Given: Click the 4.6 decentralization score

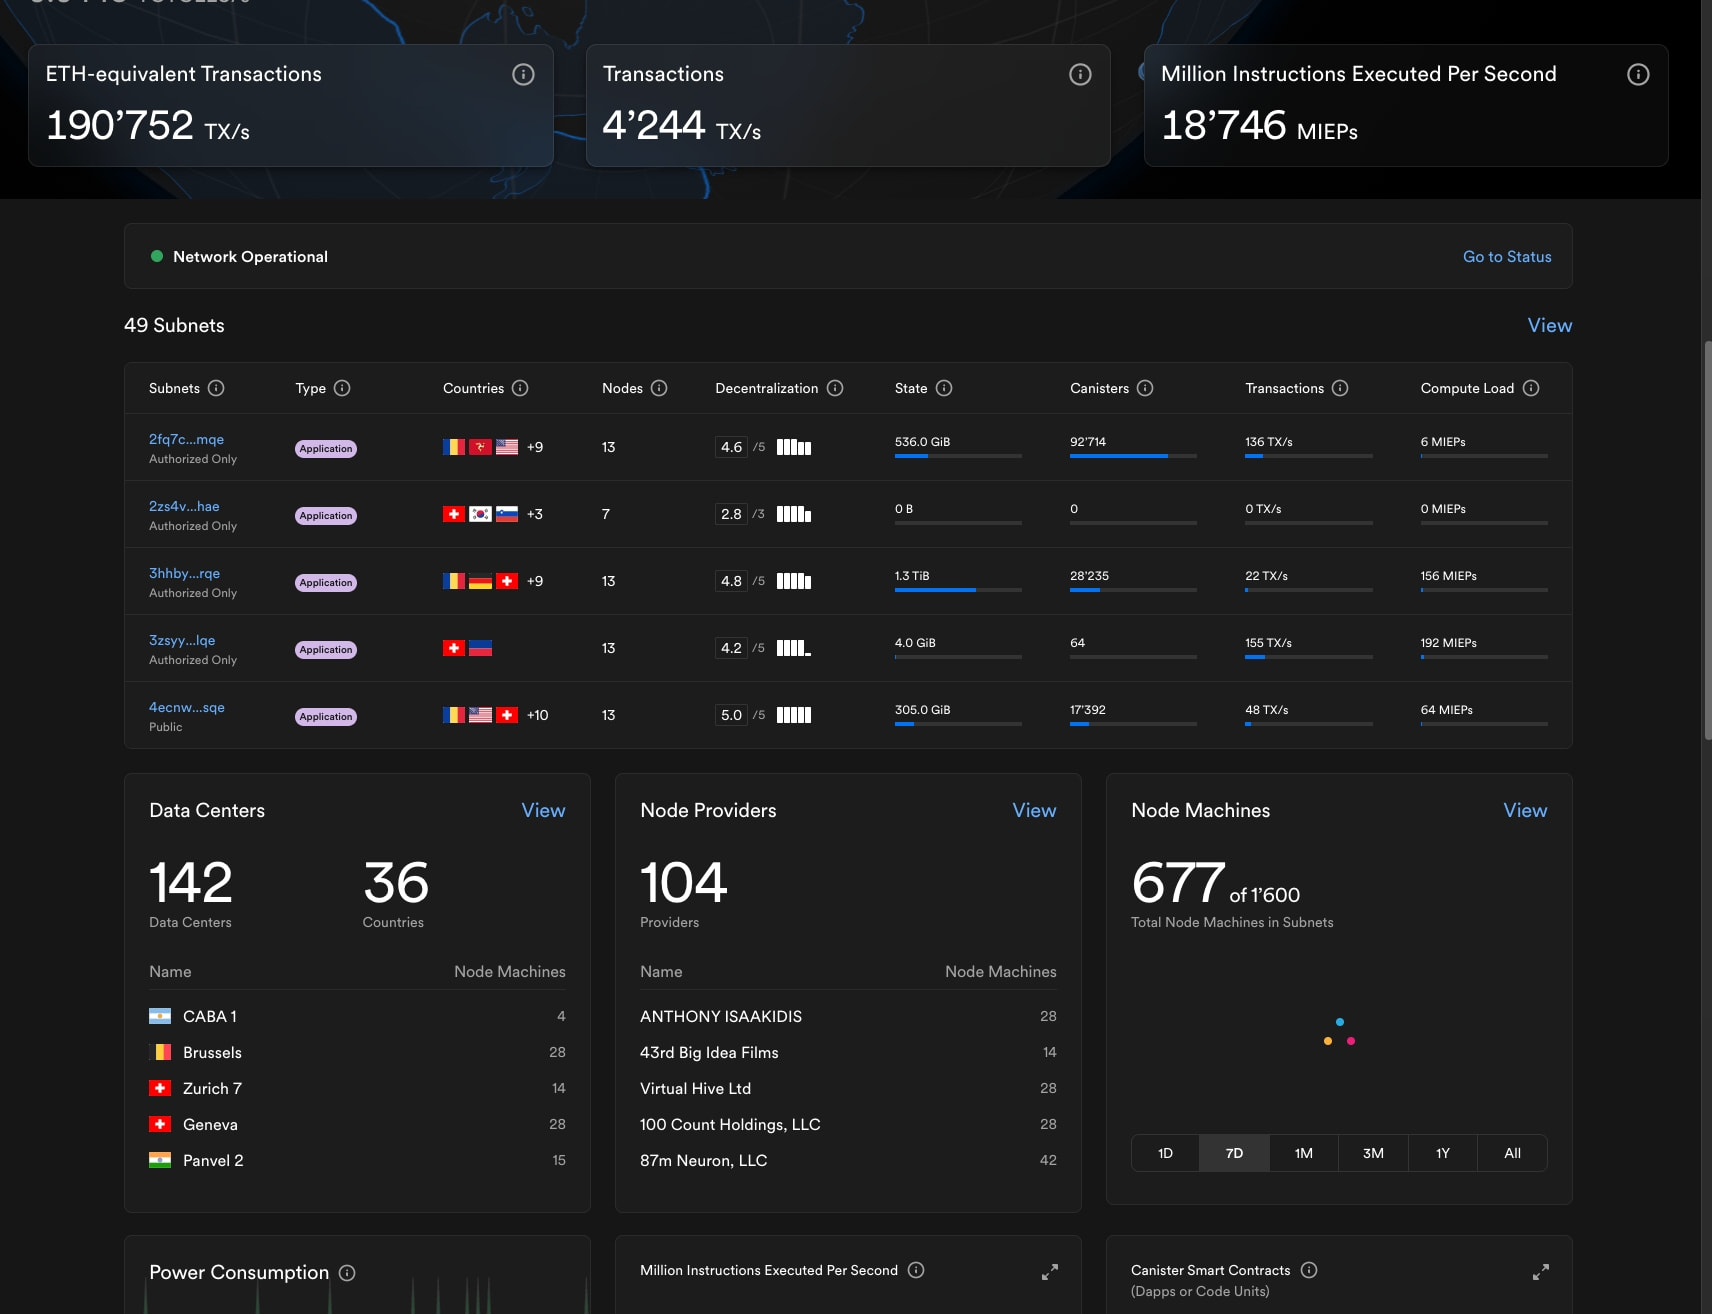Looking at the screenshot, I should coord(731,447).
